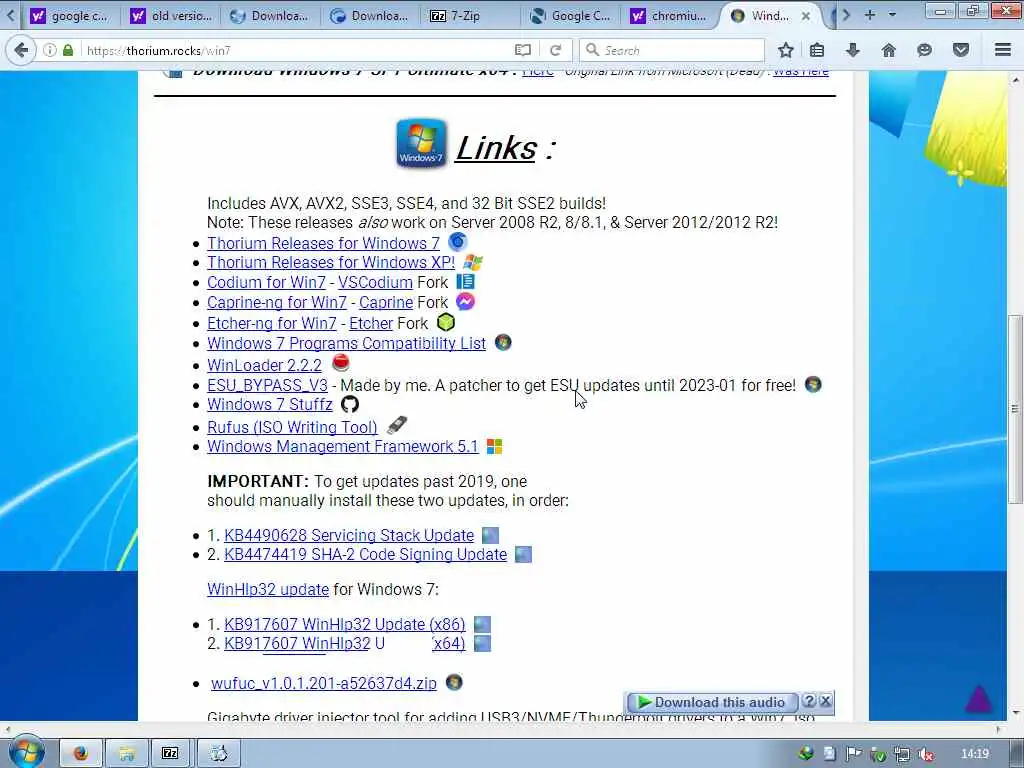Show the green padlock security details
This screenshot has width=1024, height=768.
click(x=68, y=50)
